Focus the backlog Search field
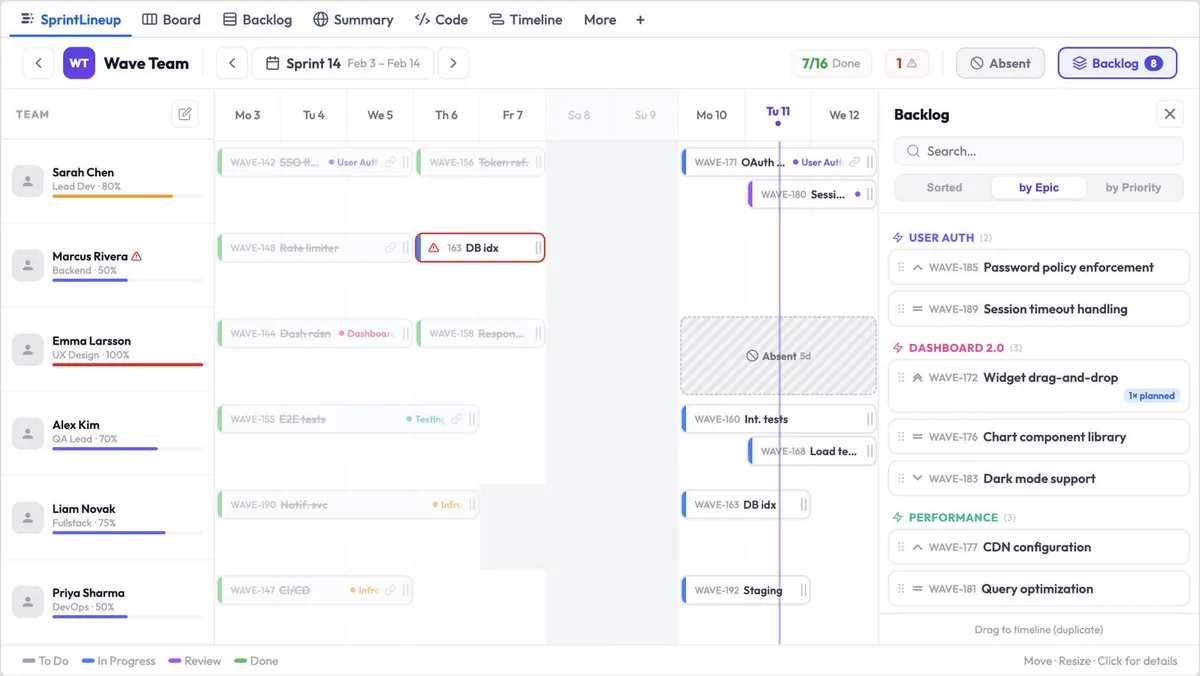The width and height of the screenshot is (1200, 676). pos(1038,151)
